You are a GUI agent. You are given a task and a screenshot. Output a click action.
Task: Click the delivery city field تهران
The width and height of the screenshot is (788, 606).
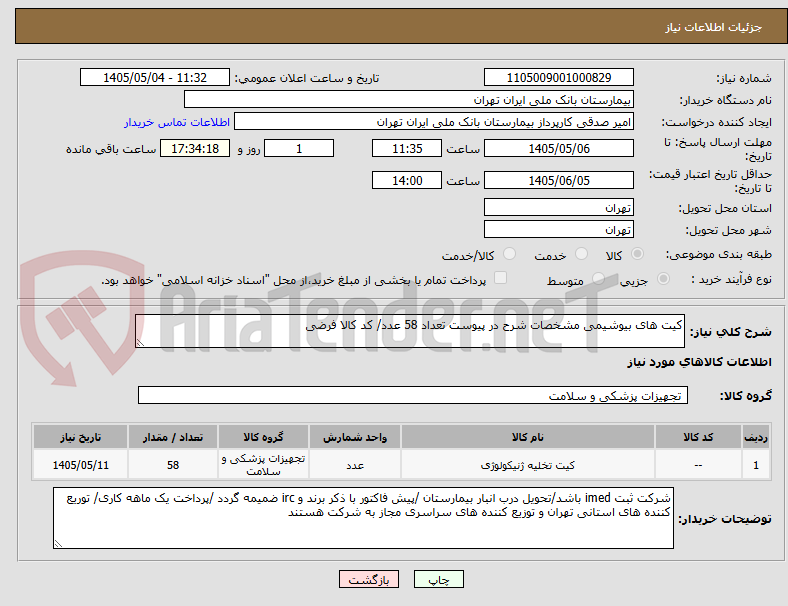click(x=559, y=229)
